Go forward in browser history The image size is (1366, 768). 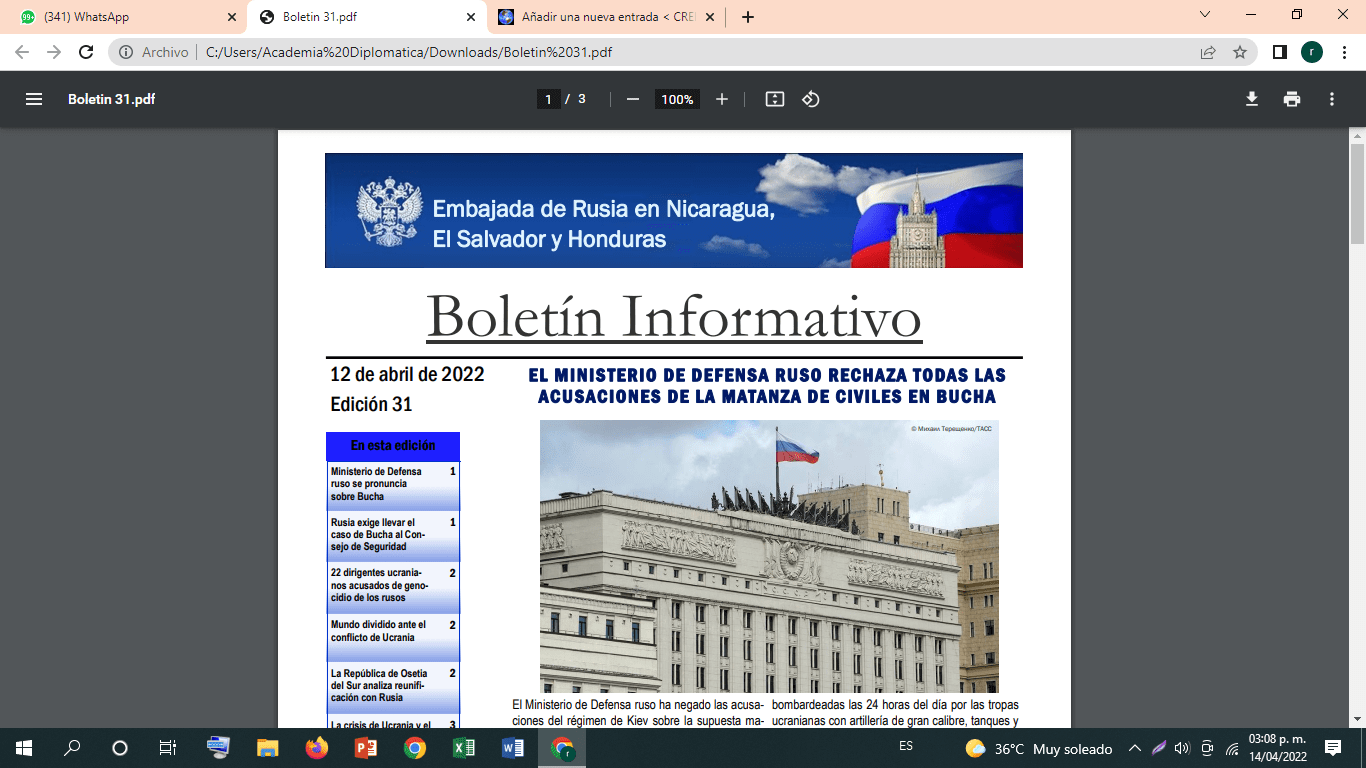pos(54,52)
